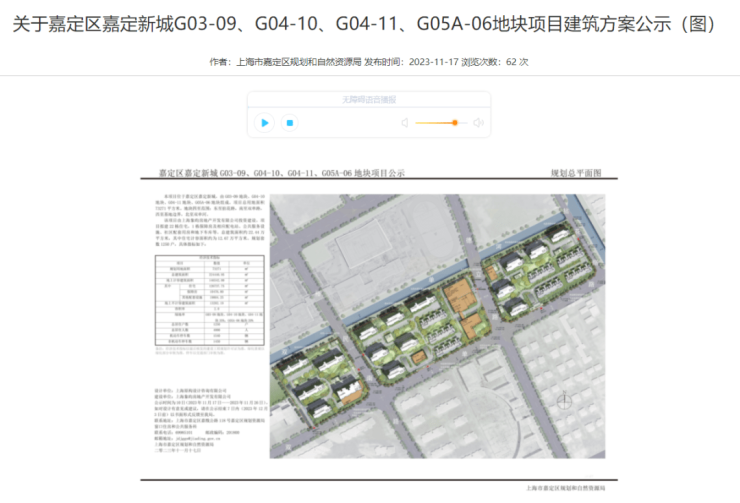The image size is (740, 503).
Task: Click the right end of the volume track
Action: pos(467,122)
